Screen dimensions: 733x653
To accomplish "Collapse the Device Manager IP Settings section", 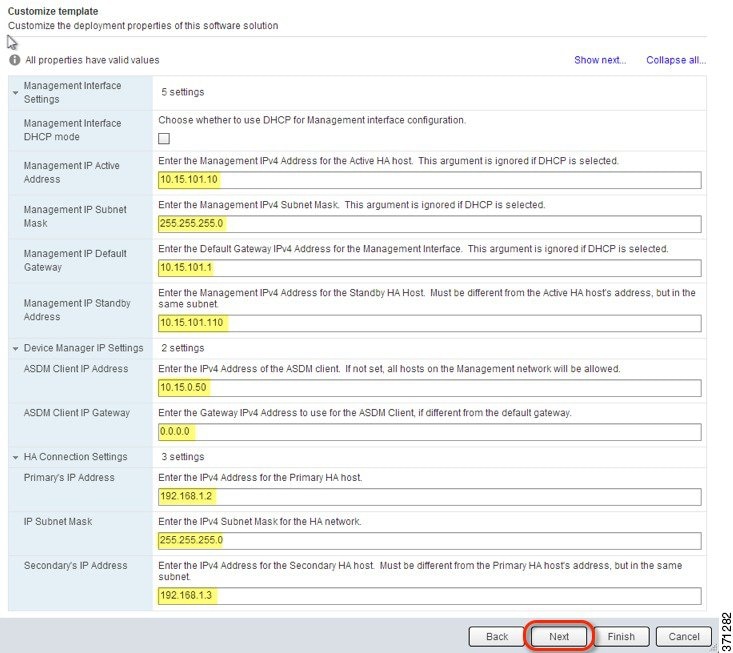I will pyautogui.click(x=15, y=348).
